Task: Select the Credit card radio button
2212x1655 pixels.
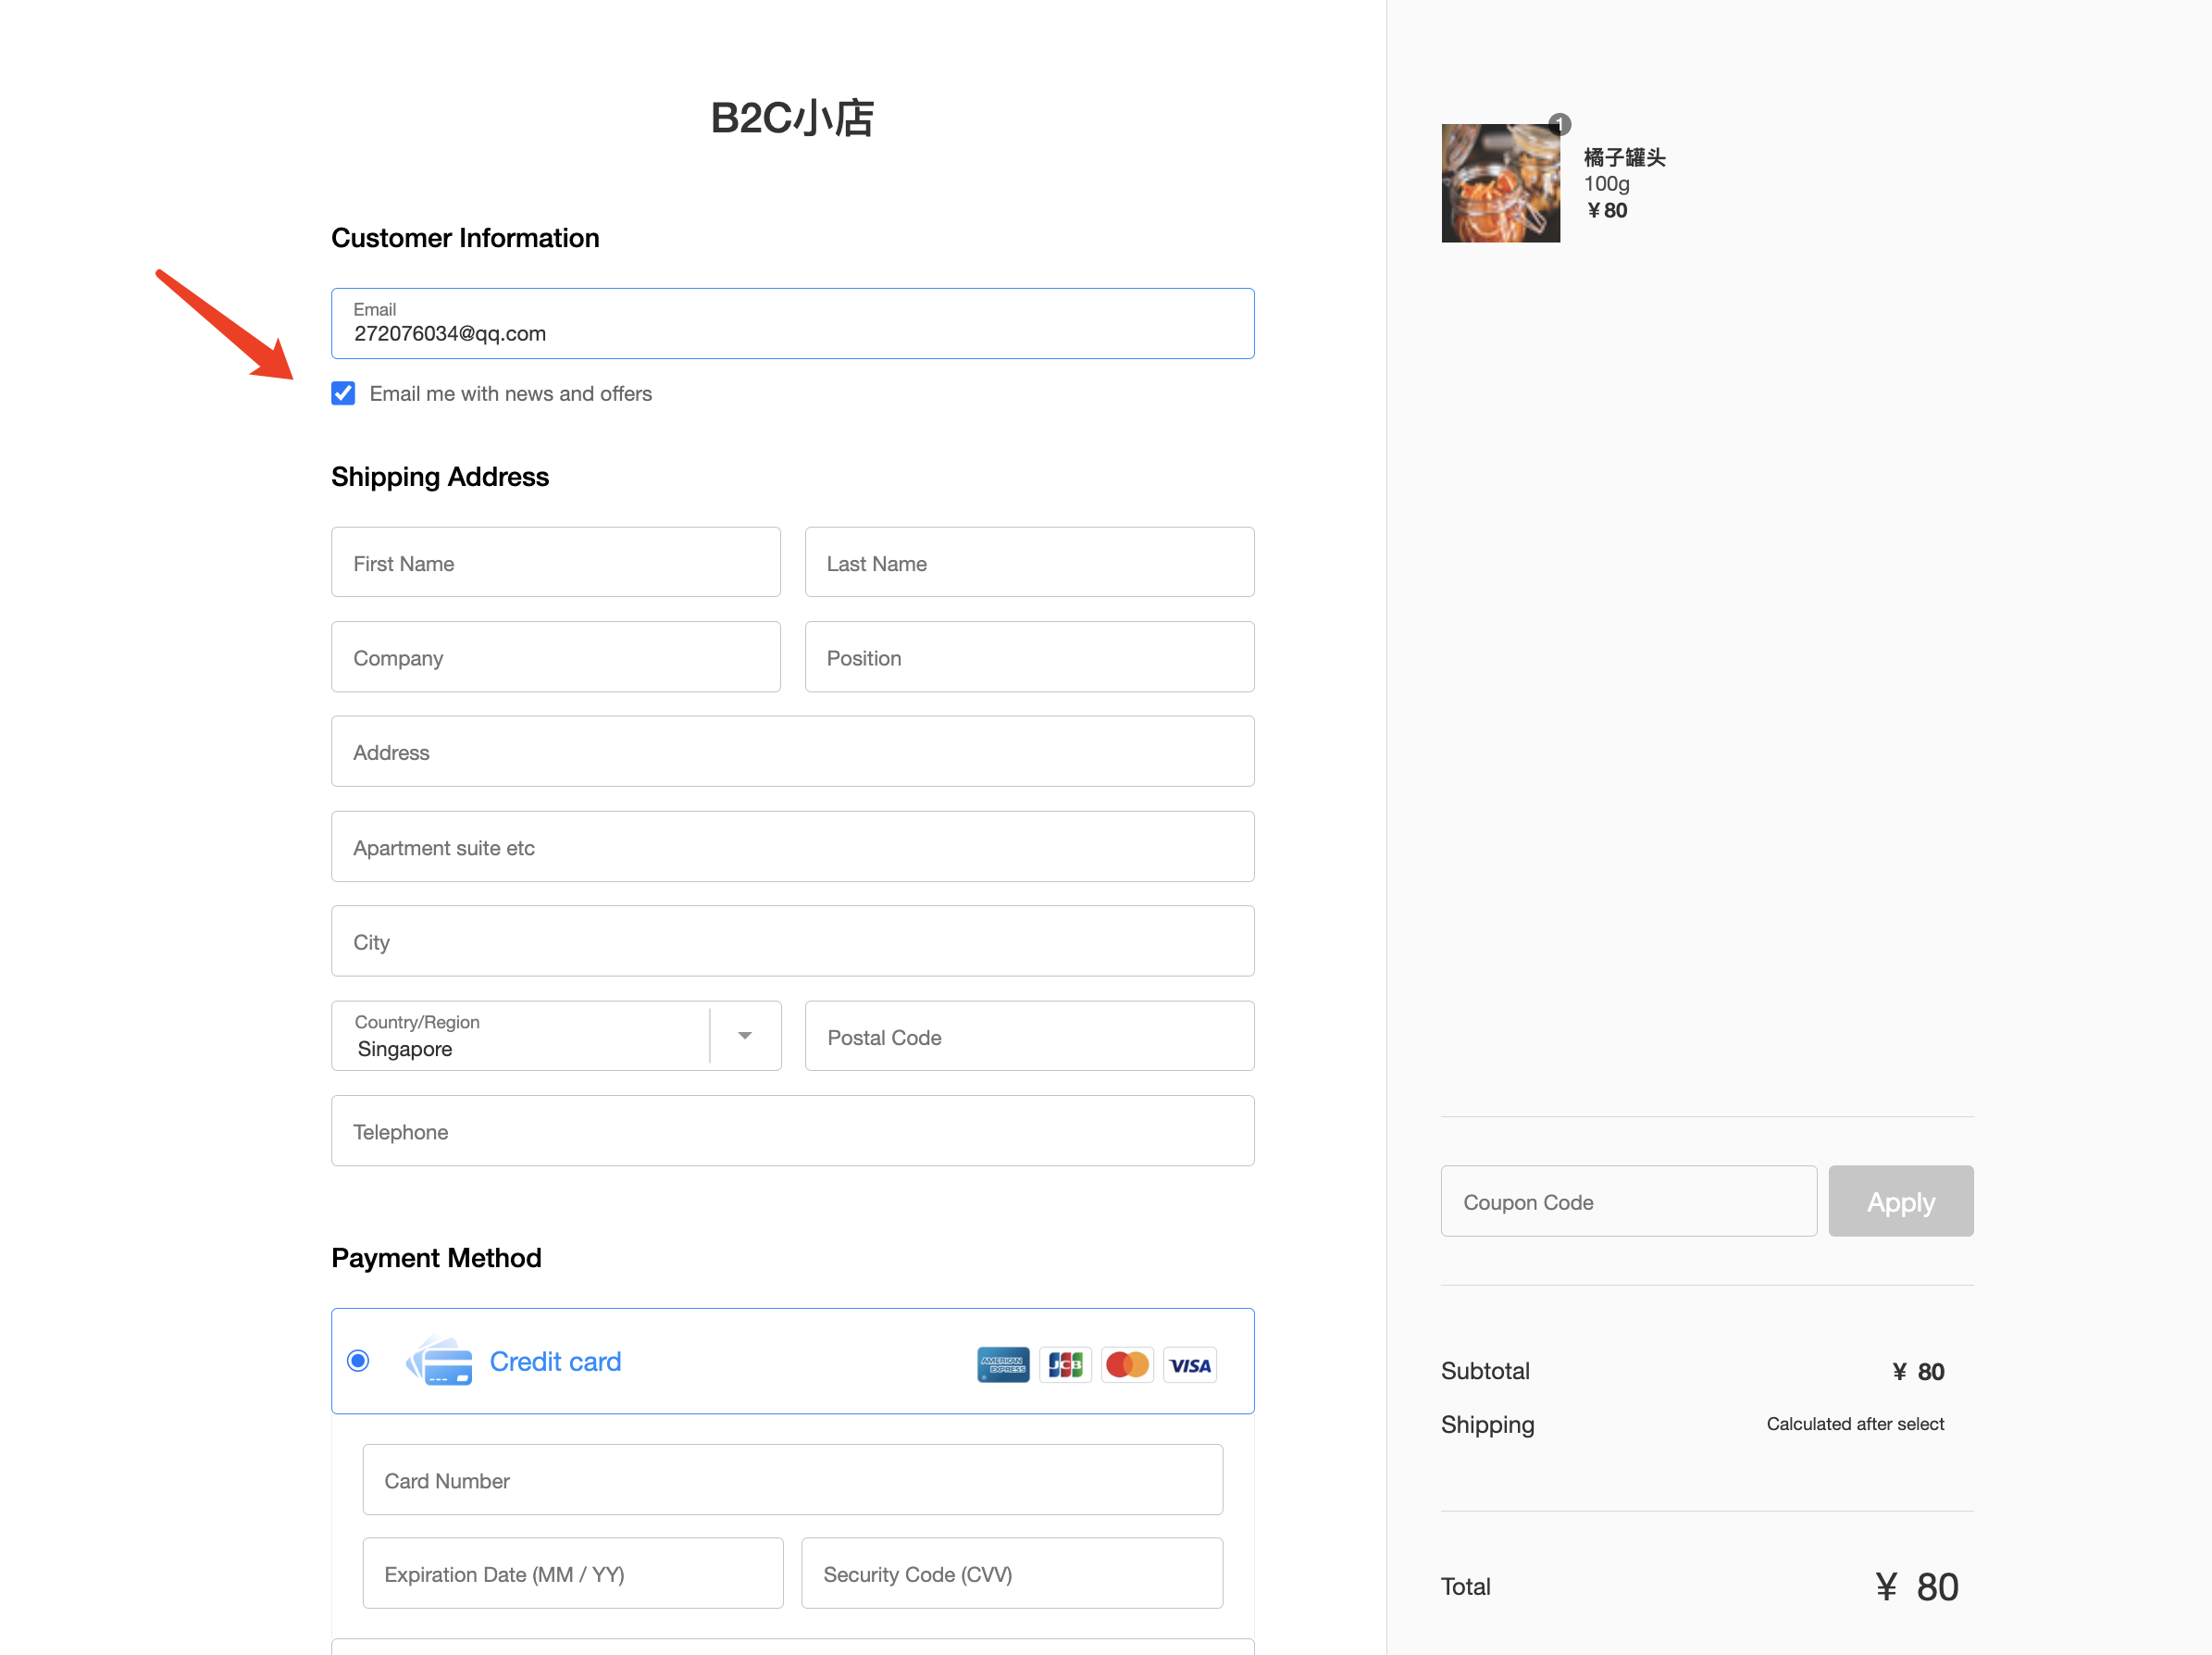Action: click(358, 1360)
